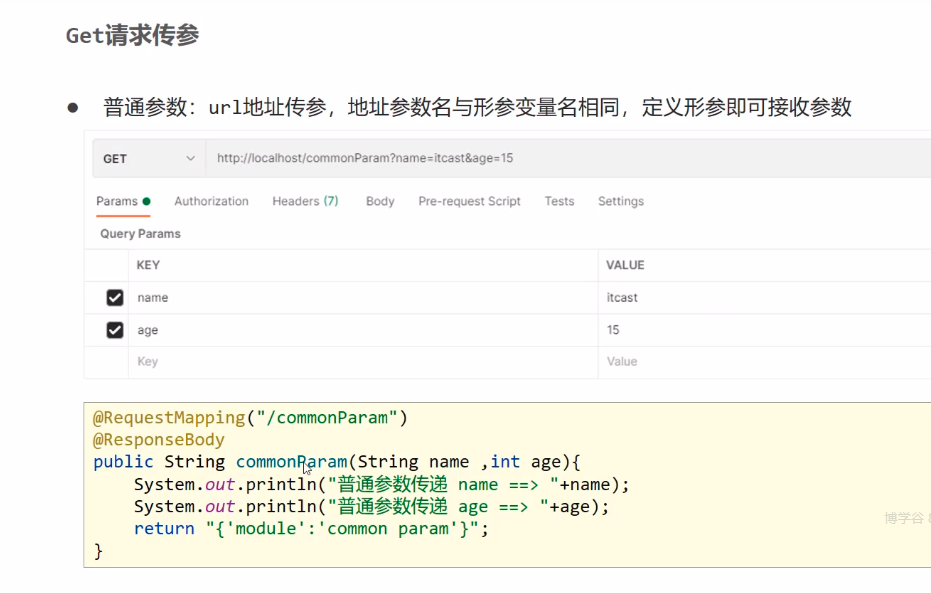This screenshot has height=593, width=931.
Task: Select the Headers (7) tab
Action: (x=305, y=201)
